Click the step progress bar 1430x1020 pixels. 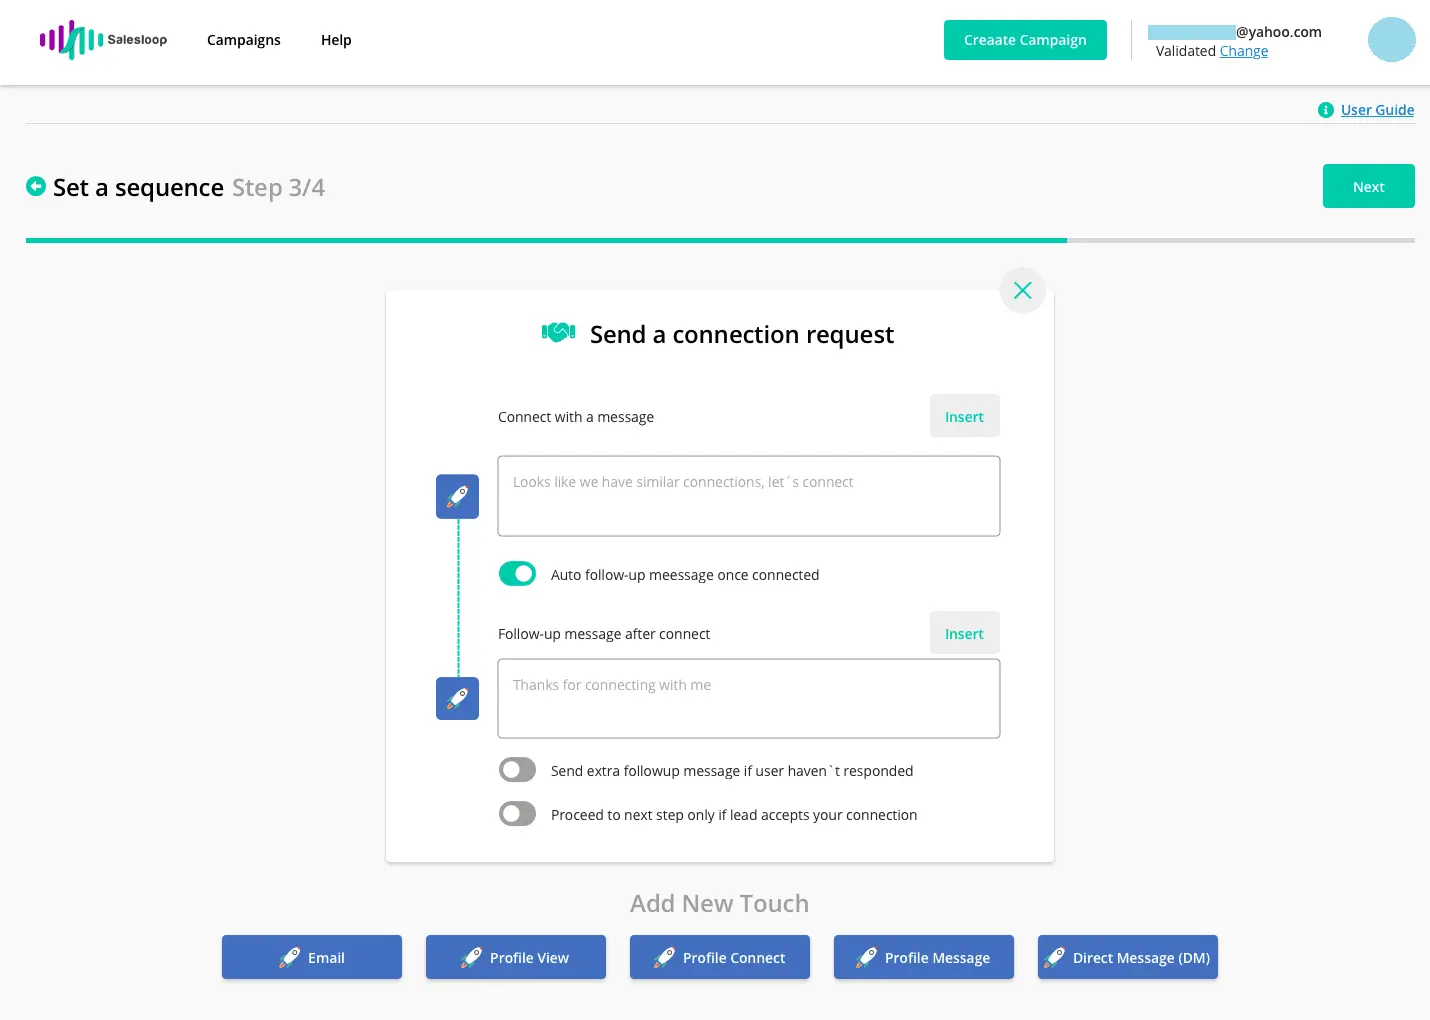720,240
